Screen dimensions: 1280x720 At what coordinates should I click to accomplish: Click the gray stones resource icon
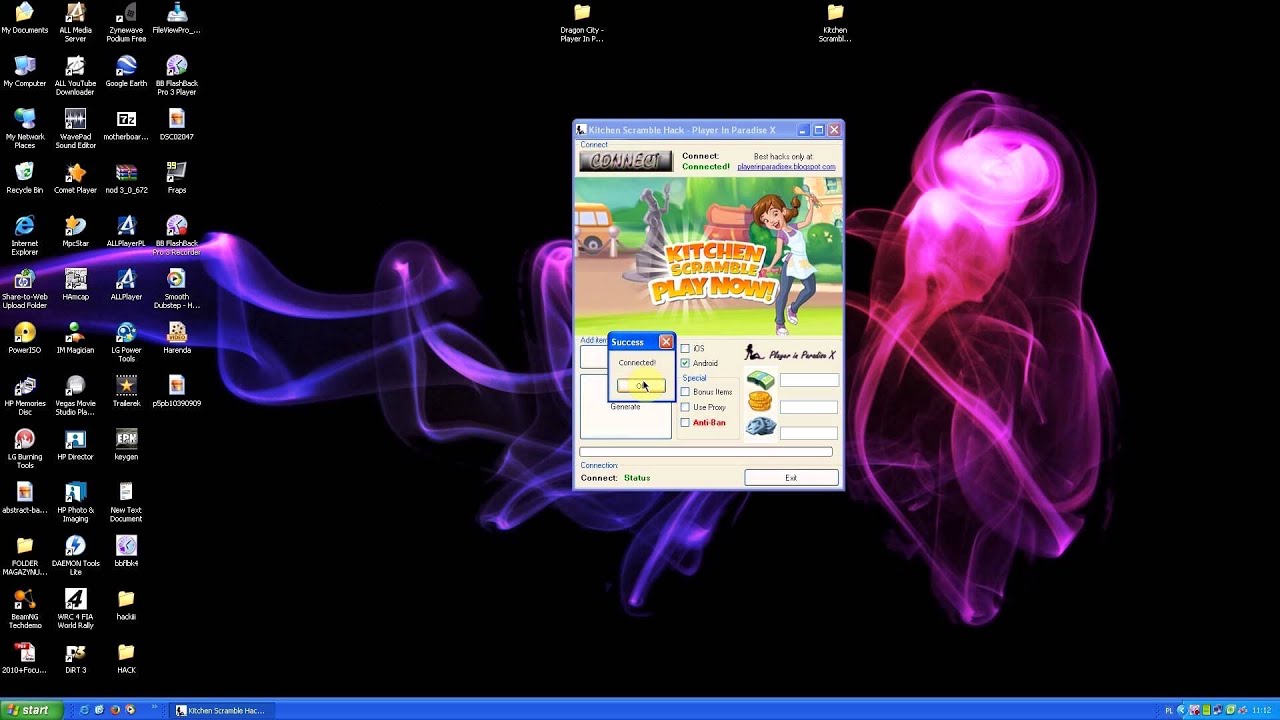(760, 427)
